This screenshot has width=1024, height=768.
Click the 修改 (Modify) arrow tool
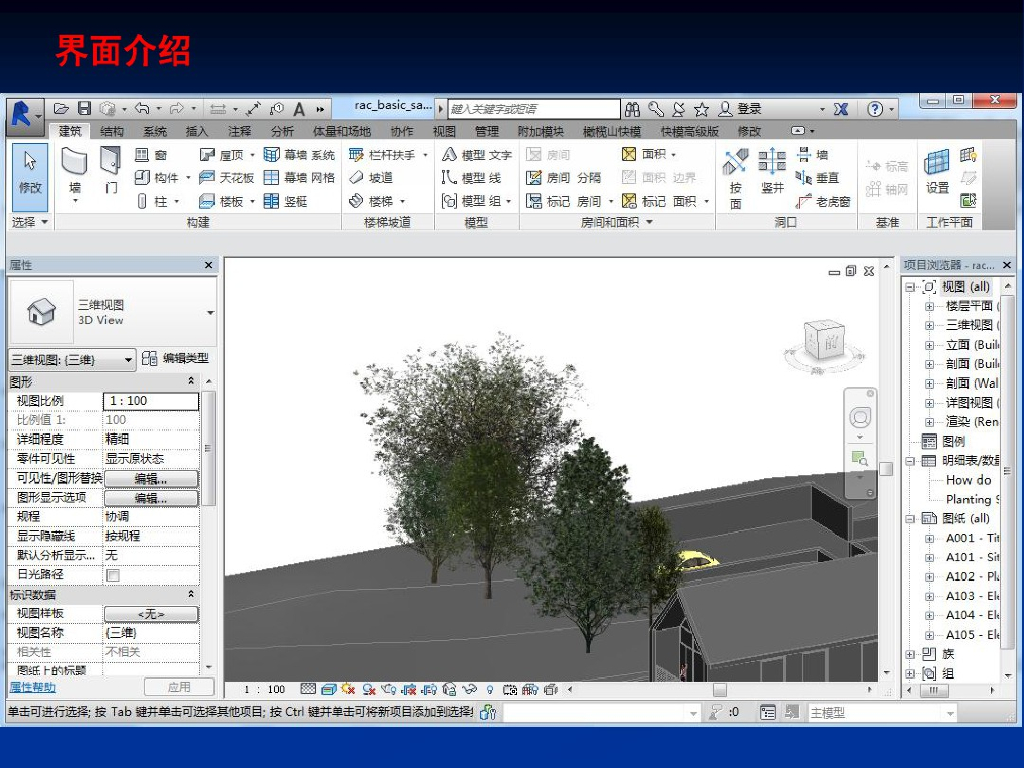30,170
